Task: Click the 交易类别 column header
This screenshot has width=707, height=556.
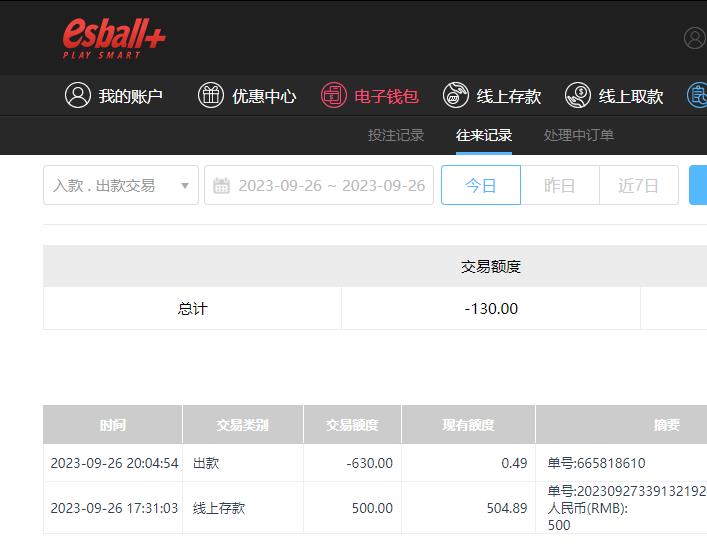Action: tap(243, 425)
